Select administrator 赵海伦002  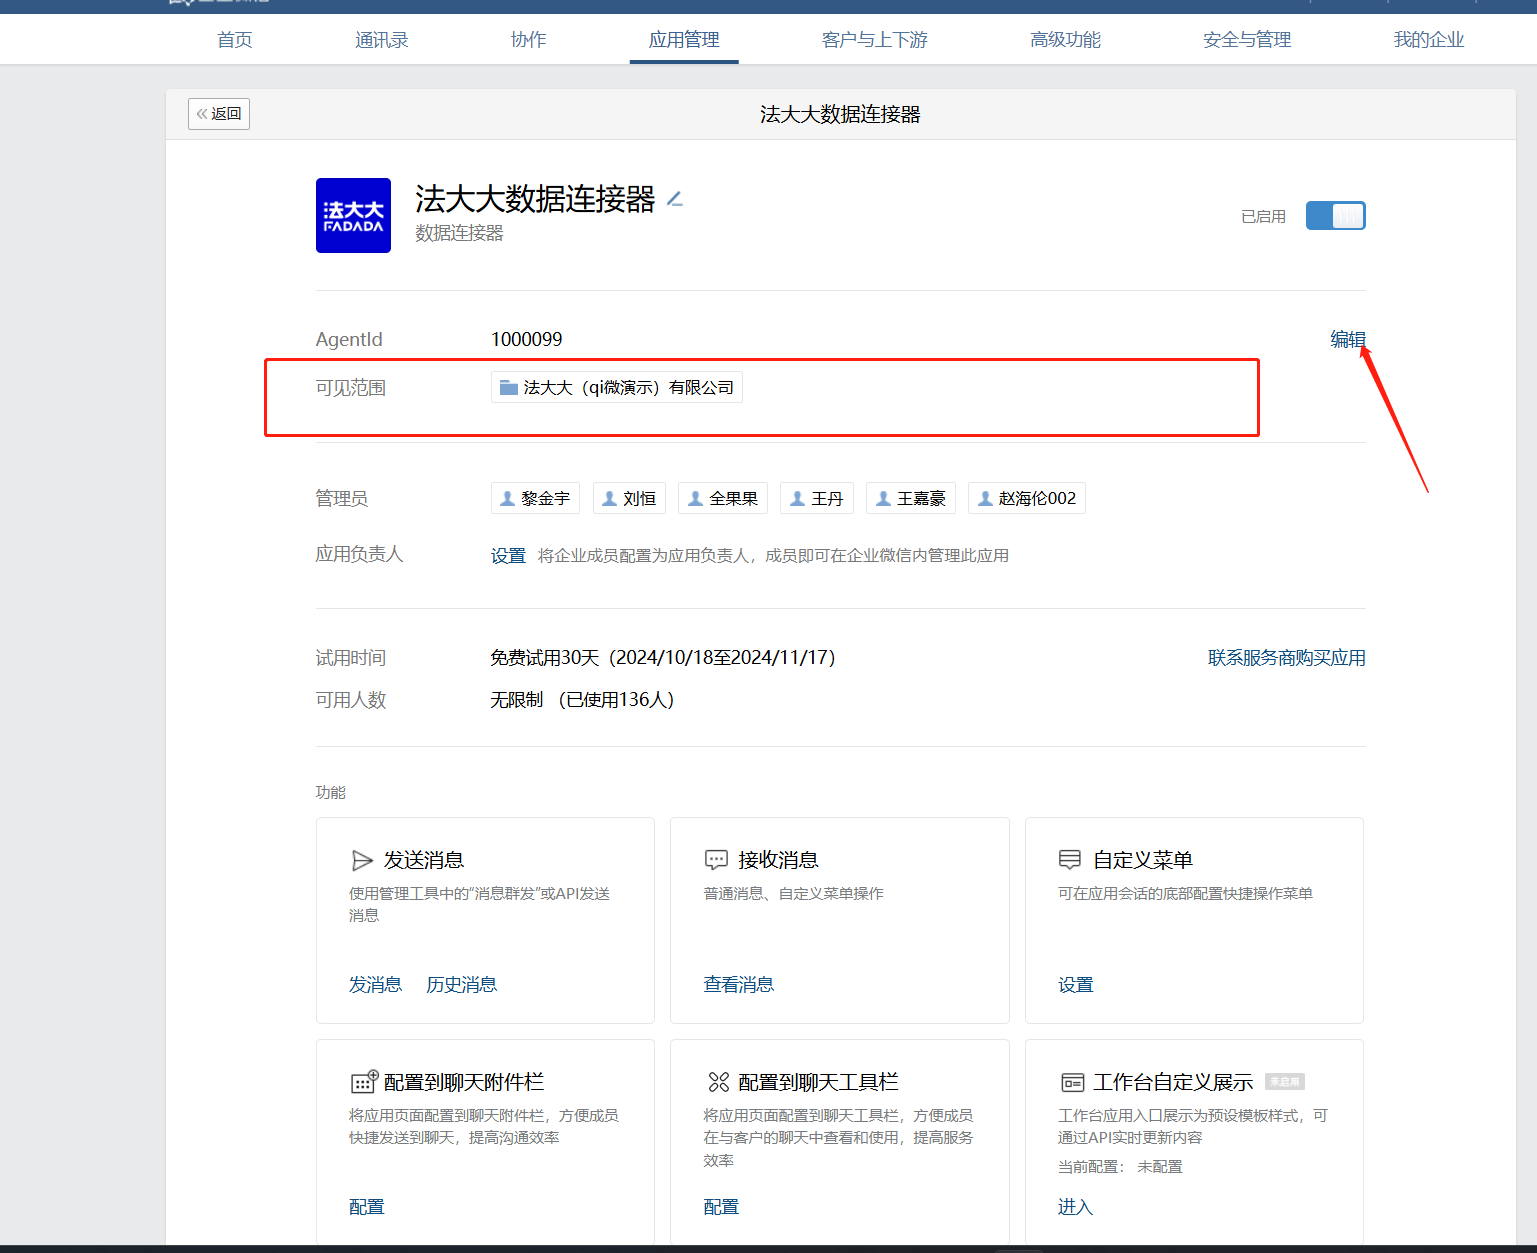point(1027,498)
